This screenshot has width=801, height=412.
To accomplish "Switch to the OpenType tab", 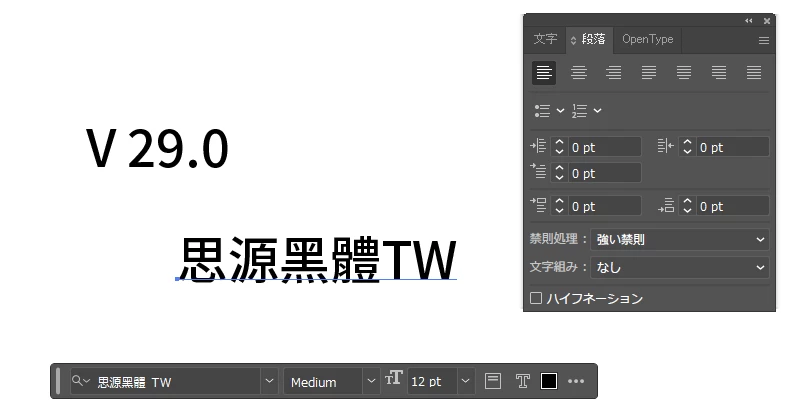I will [x=648, y=39].
